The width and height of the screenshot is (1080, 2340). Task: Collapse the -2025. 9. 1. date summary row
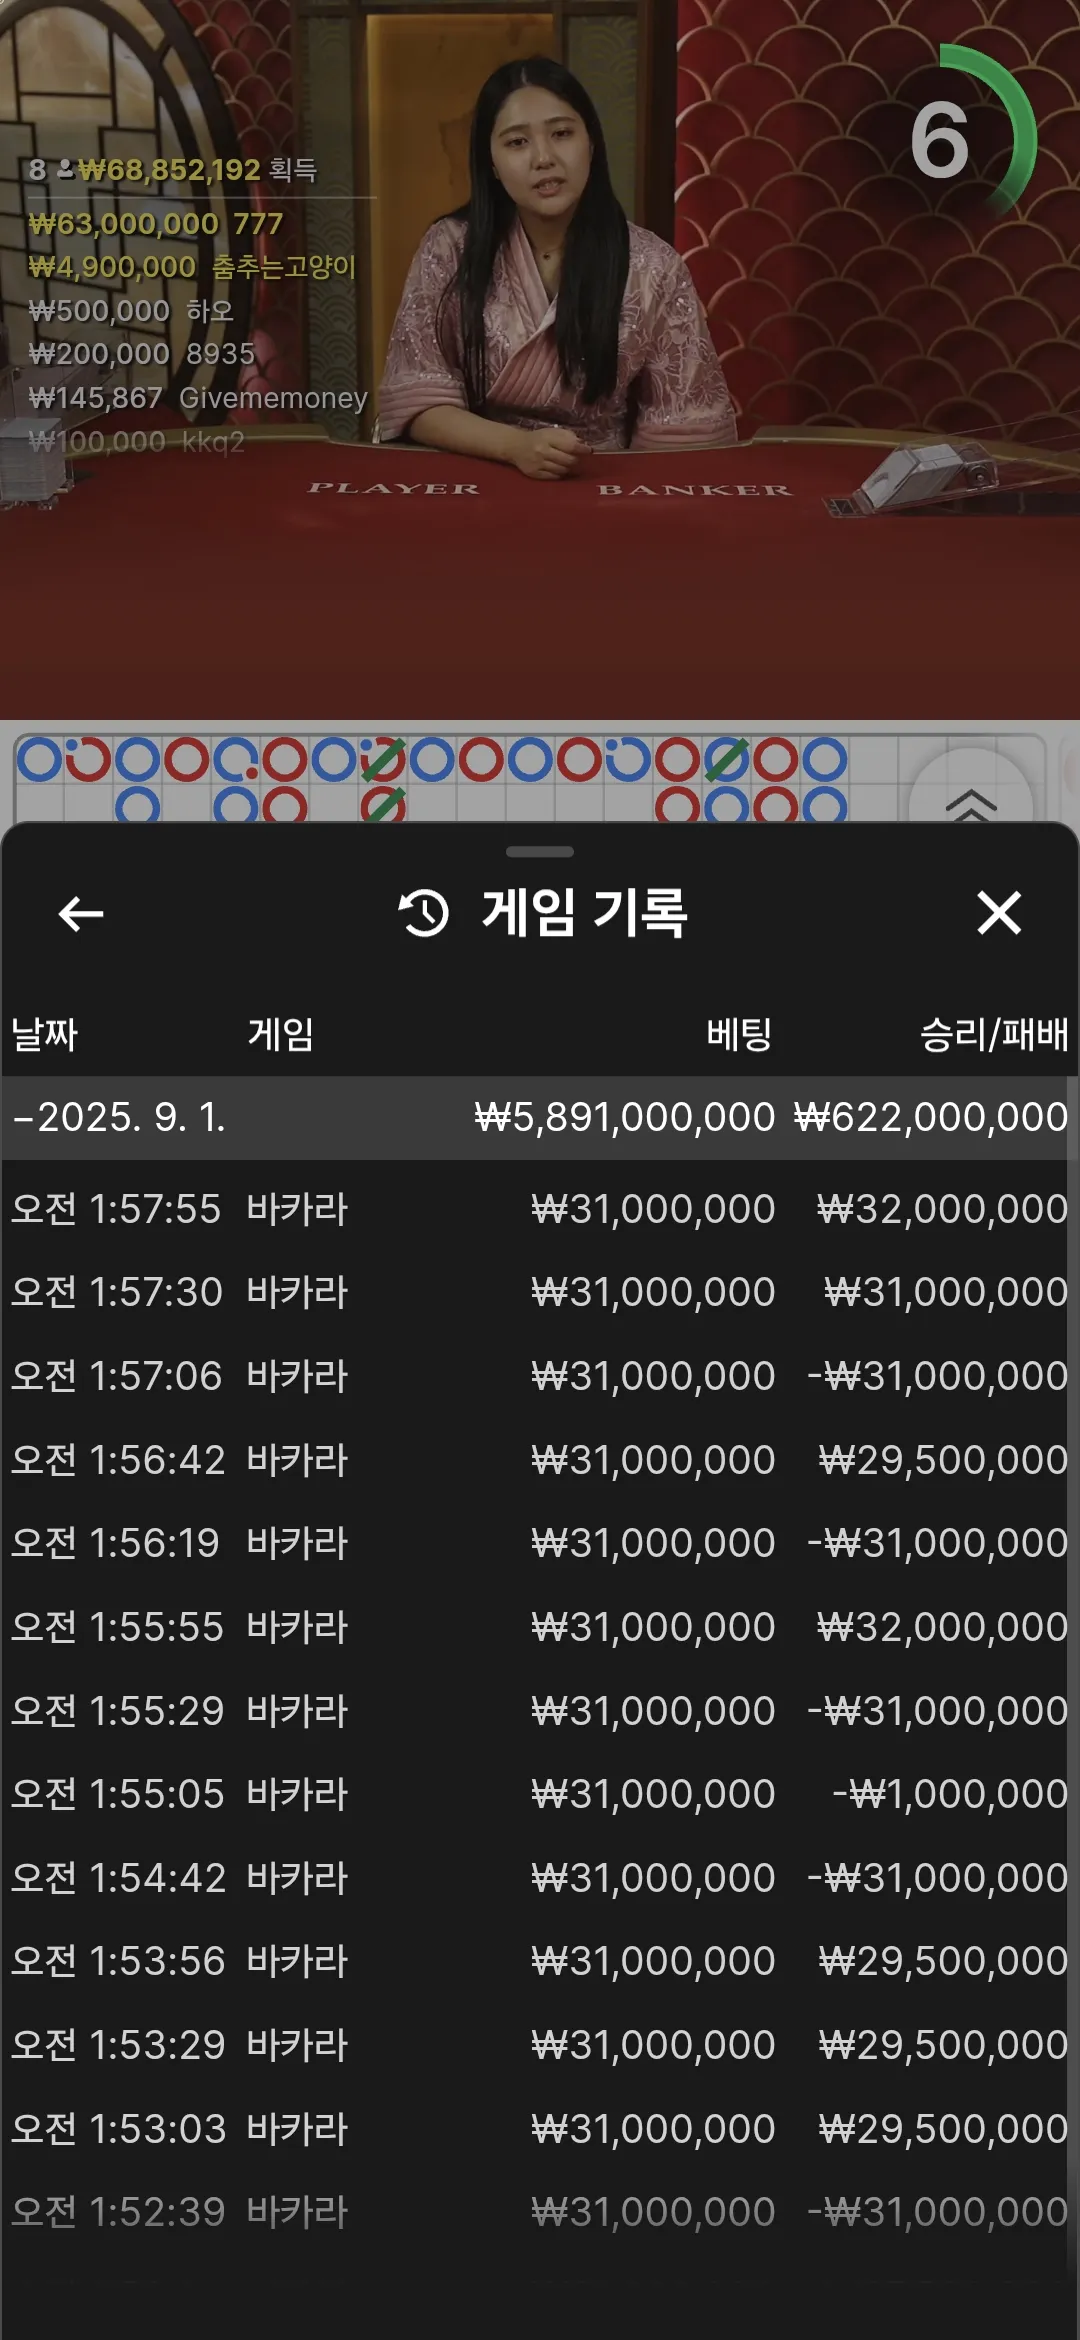(540, 1117)
